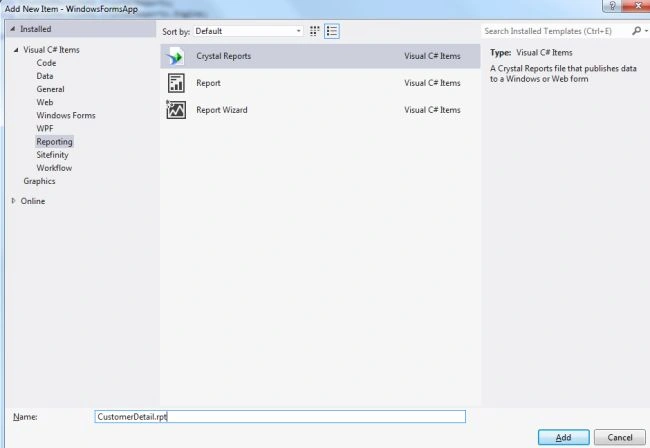Open the dialog help question-mark button
This screenshot has width=650, height=448.
(612, 5)
